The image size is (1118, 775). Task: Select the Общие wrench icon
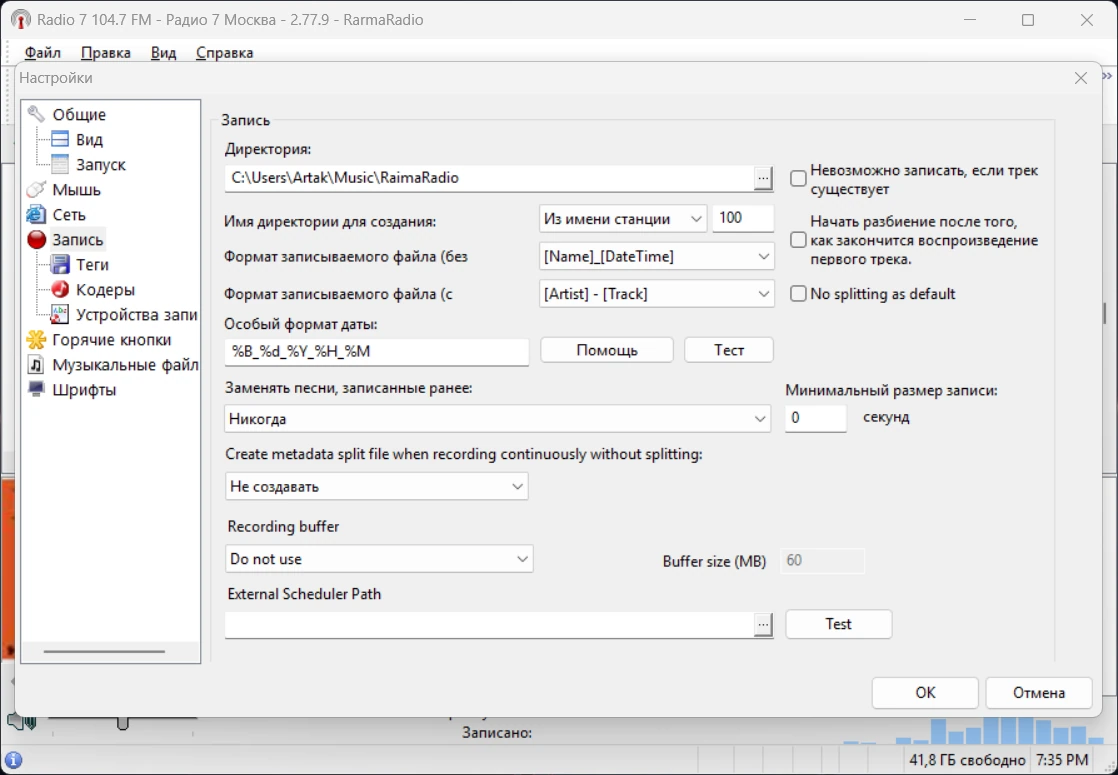pyautogui.click(x=36, y=114)
